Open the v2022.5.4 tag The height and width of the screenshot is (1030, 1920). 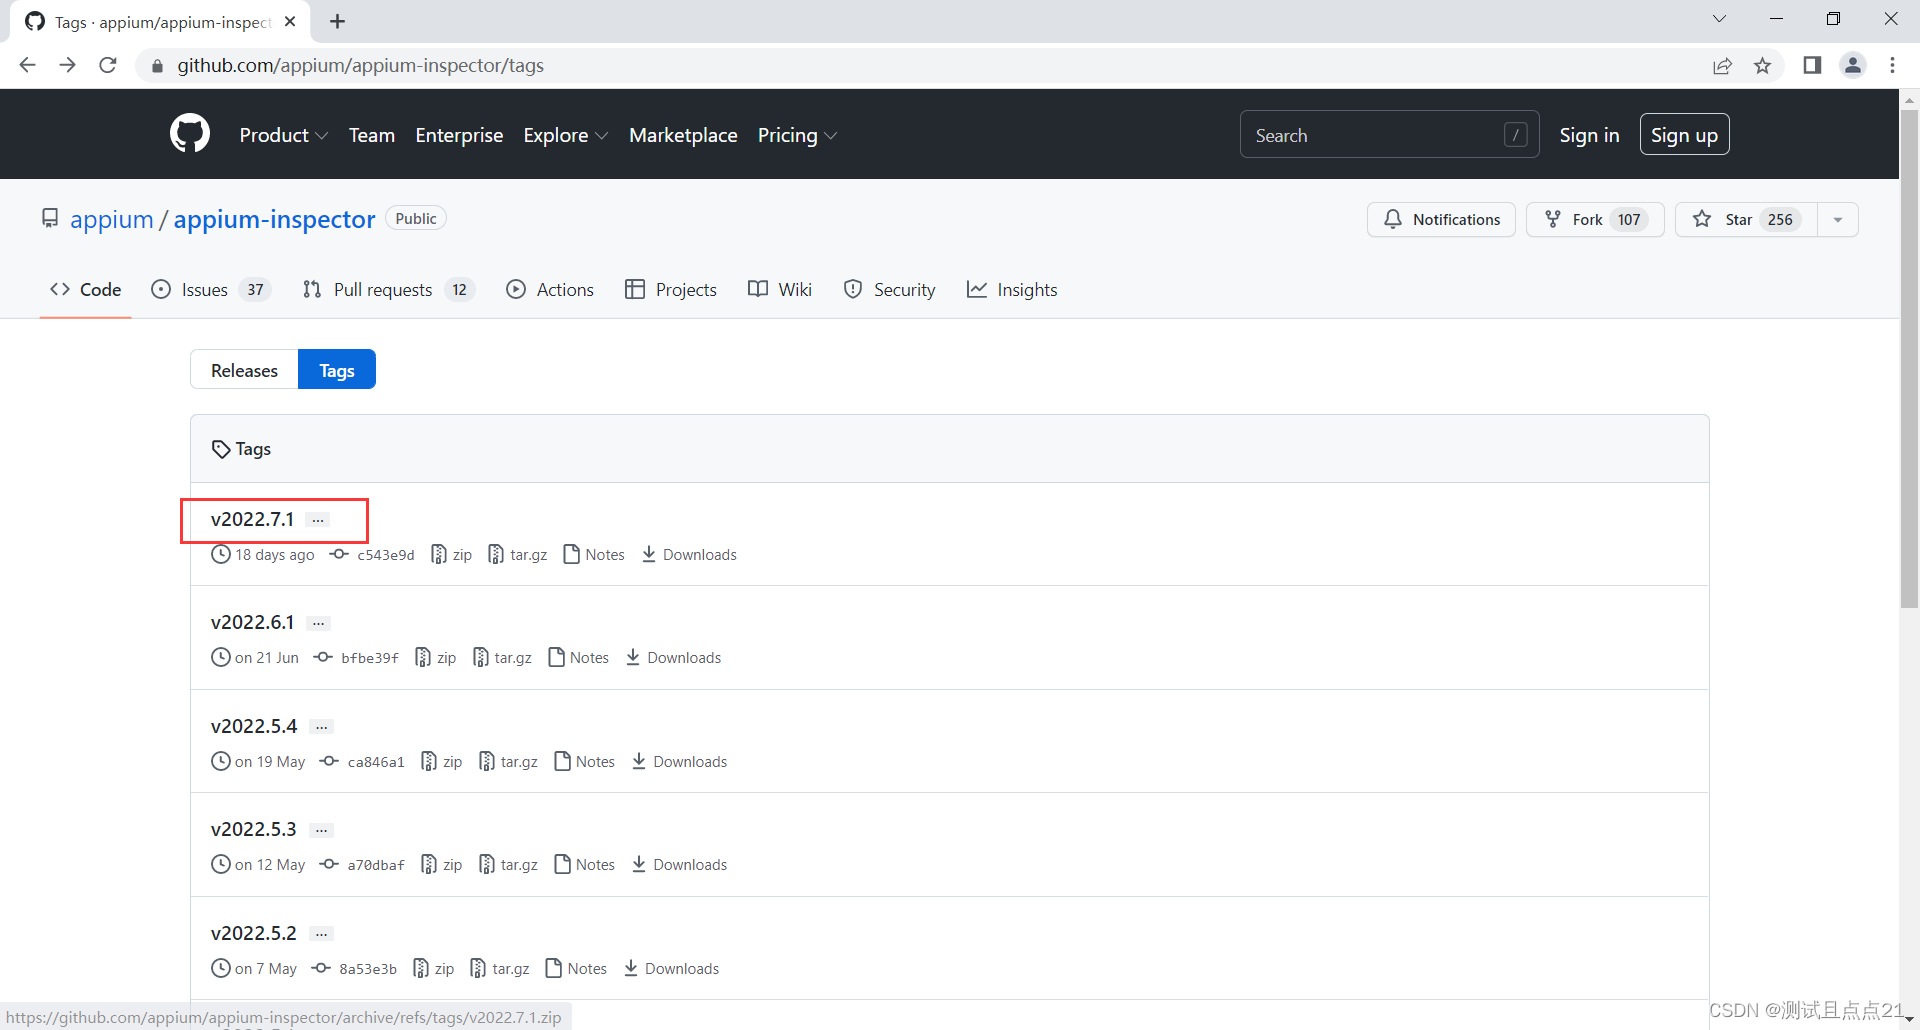point(254,726)
